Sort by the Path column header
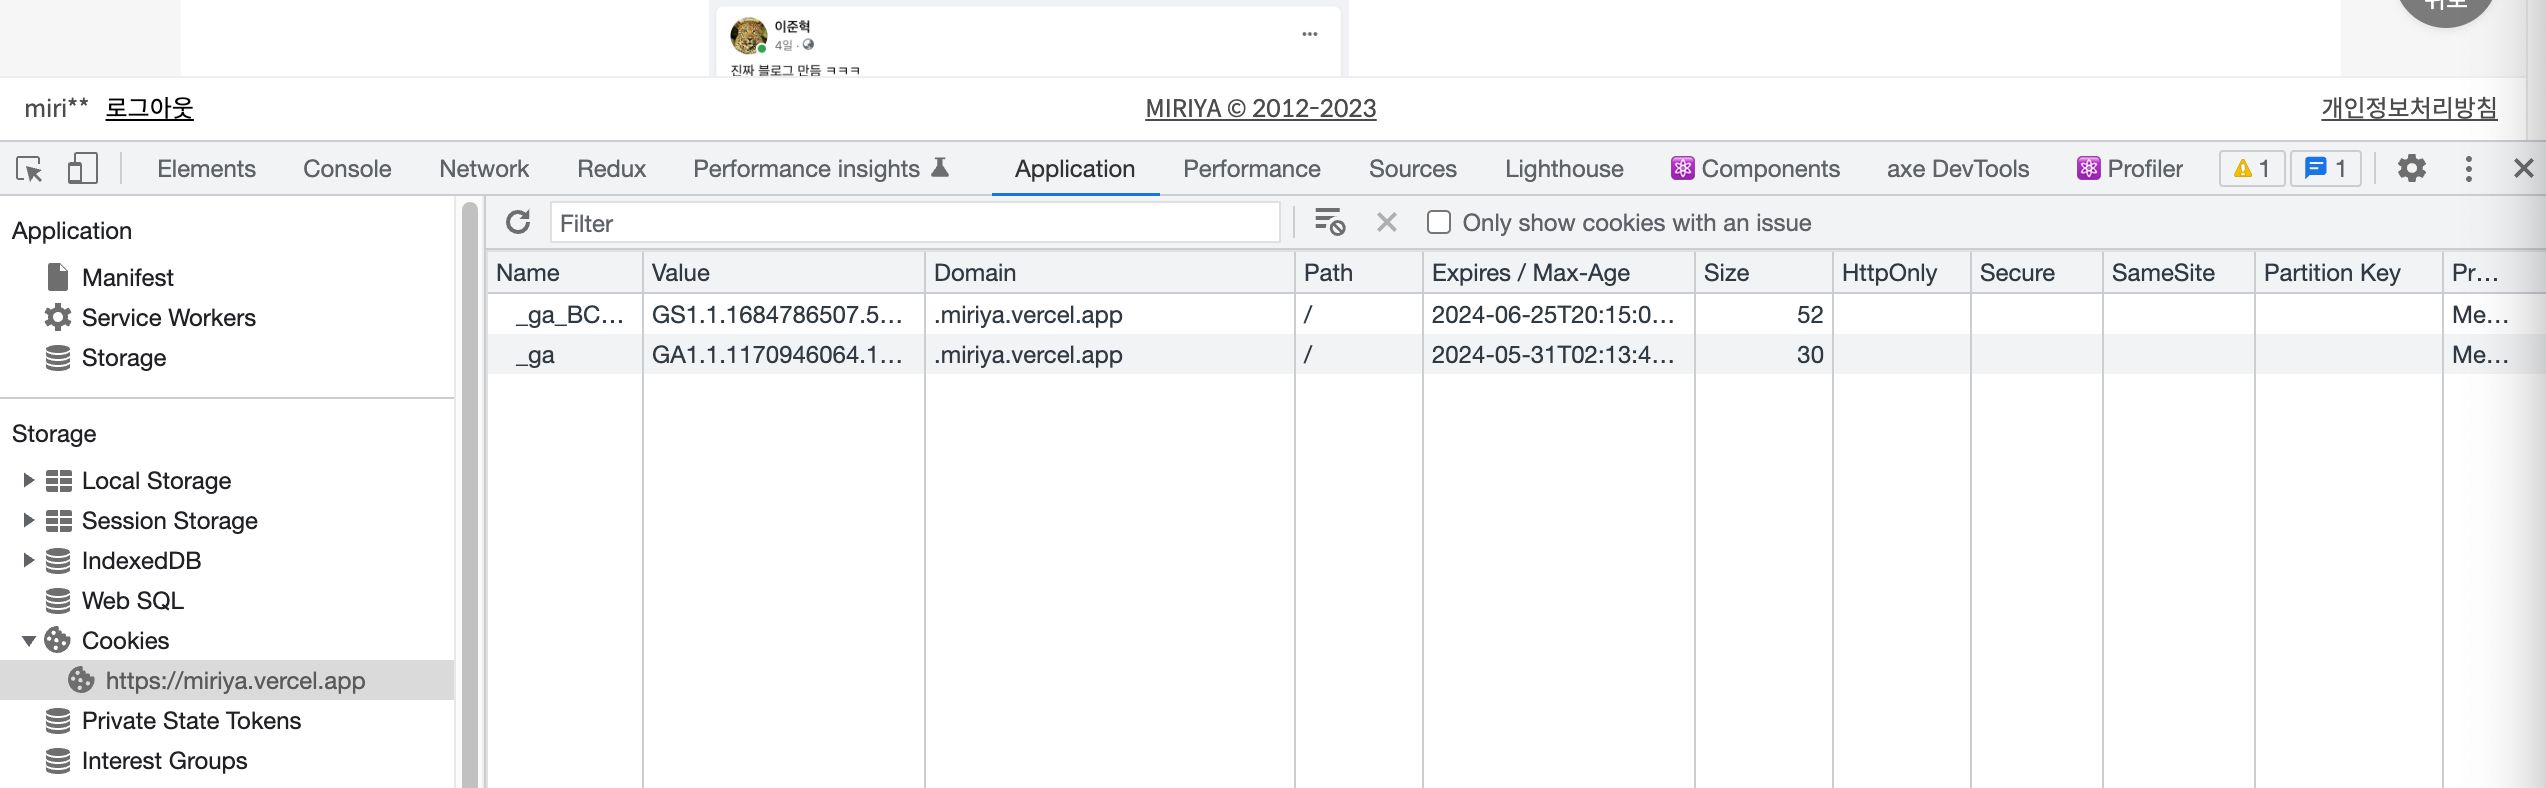 1358,272
